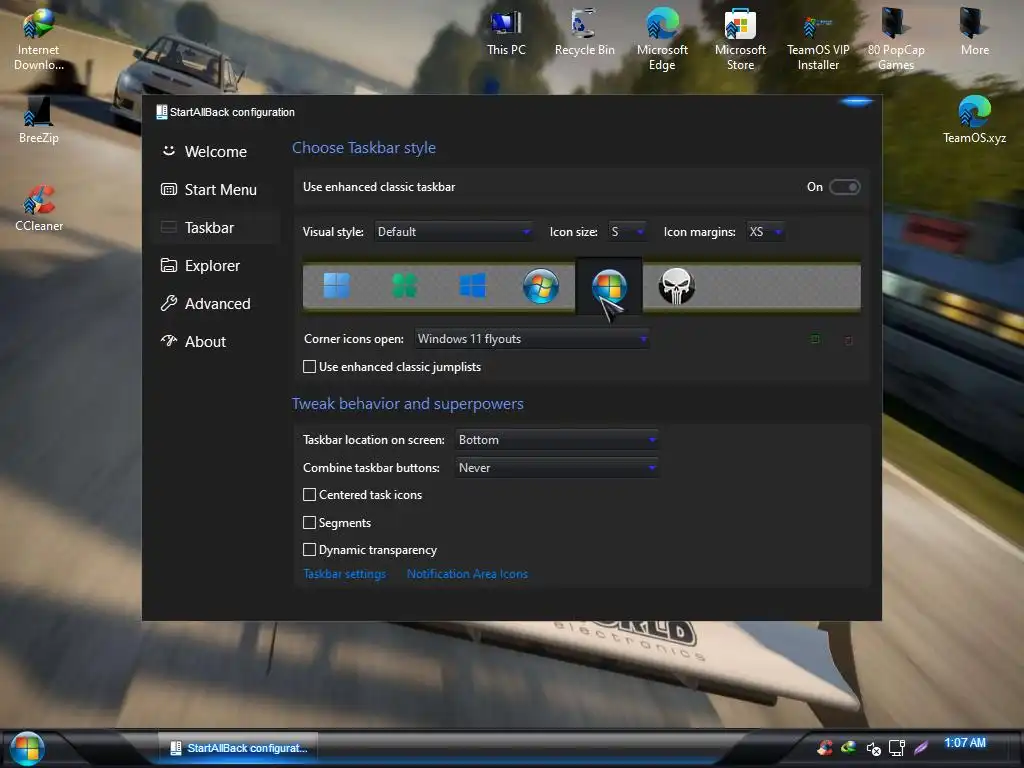The image size is (1024, 768).
Task: Click the StartAllBack configuration taskbar button
Action: click(238, 748)
